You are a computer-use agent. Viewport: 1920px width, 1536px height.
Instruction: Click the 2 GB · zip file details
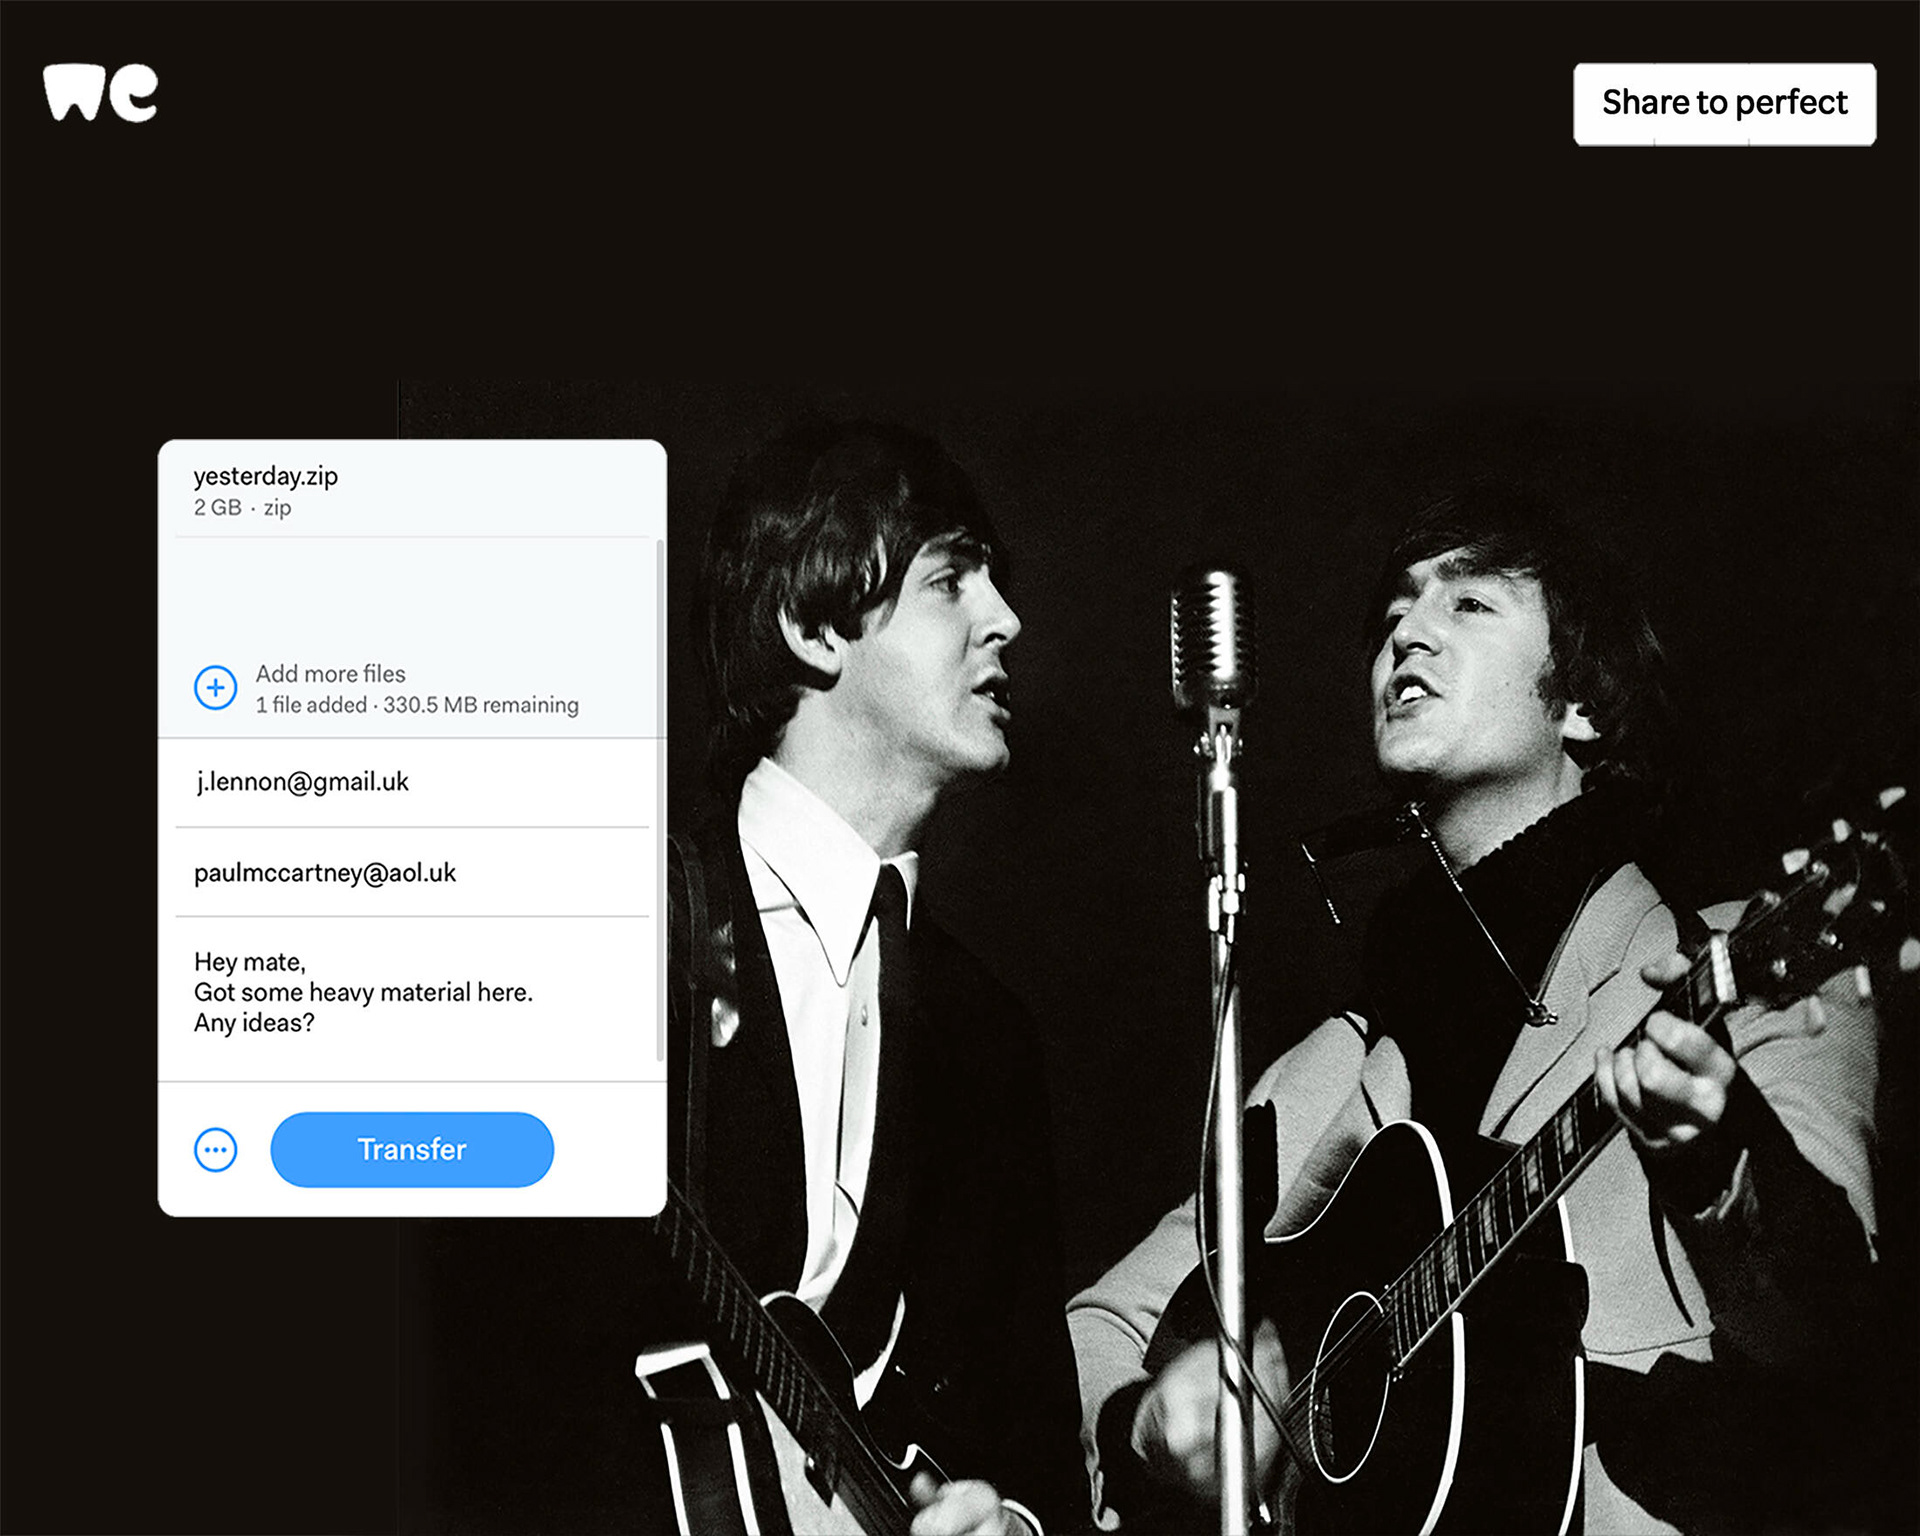click(243, 508)
